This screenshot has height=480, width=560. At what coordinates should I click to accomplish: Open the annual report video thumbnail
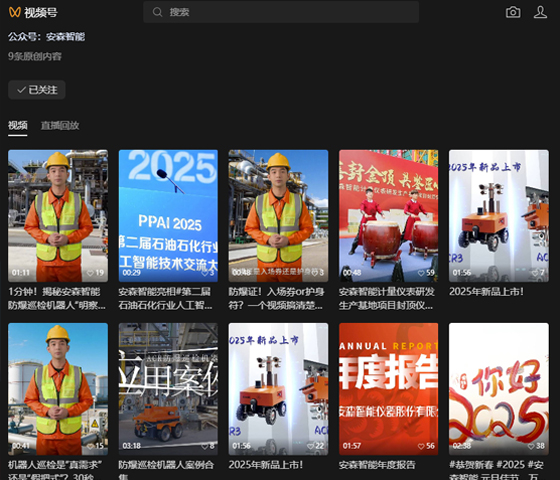point(389,389)
